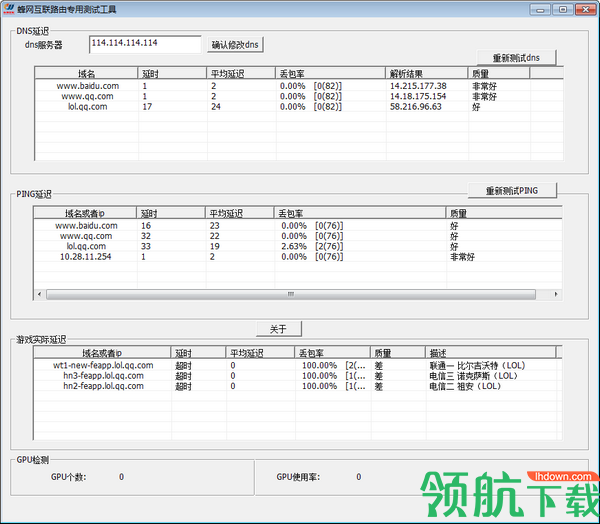Select hn3-feapp.lol.qq.com row
Image resolution: width=600 pixels, height=524 pixels.
pyautogui.click(x=298, y=375)
